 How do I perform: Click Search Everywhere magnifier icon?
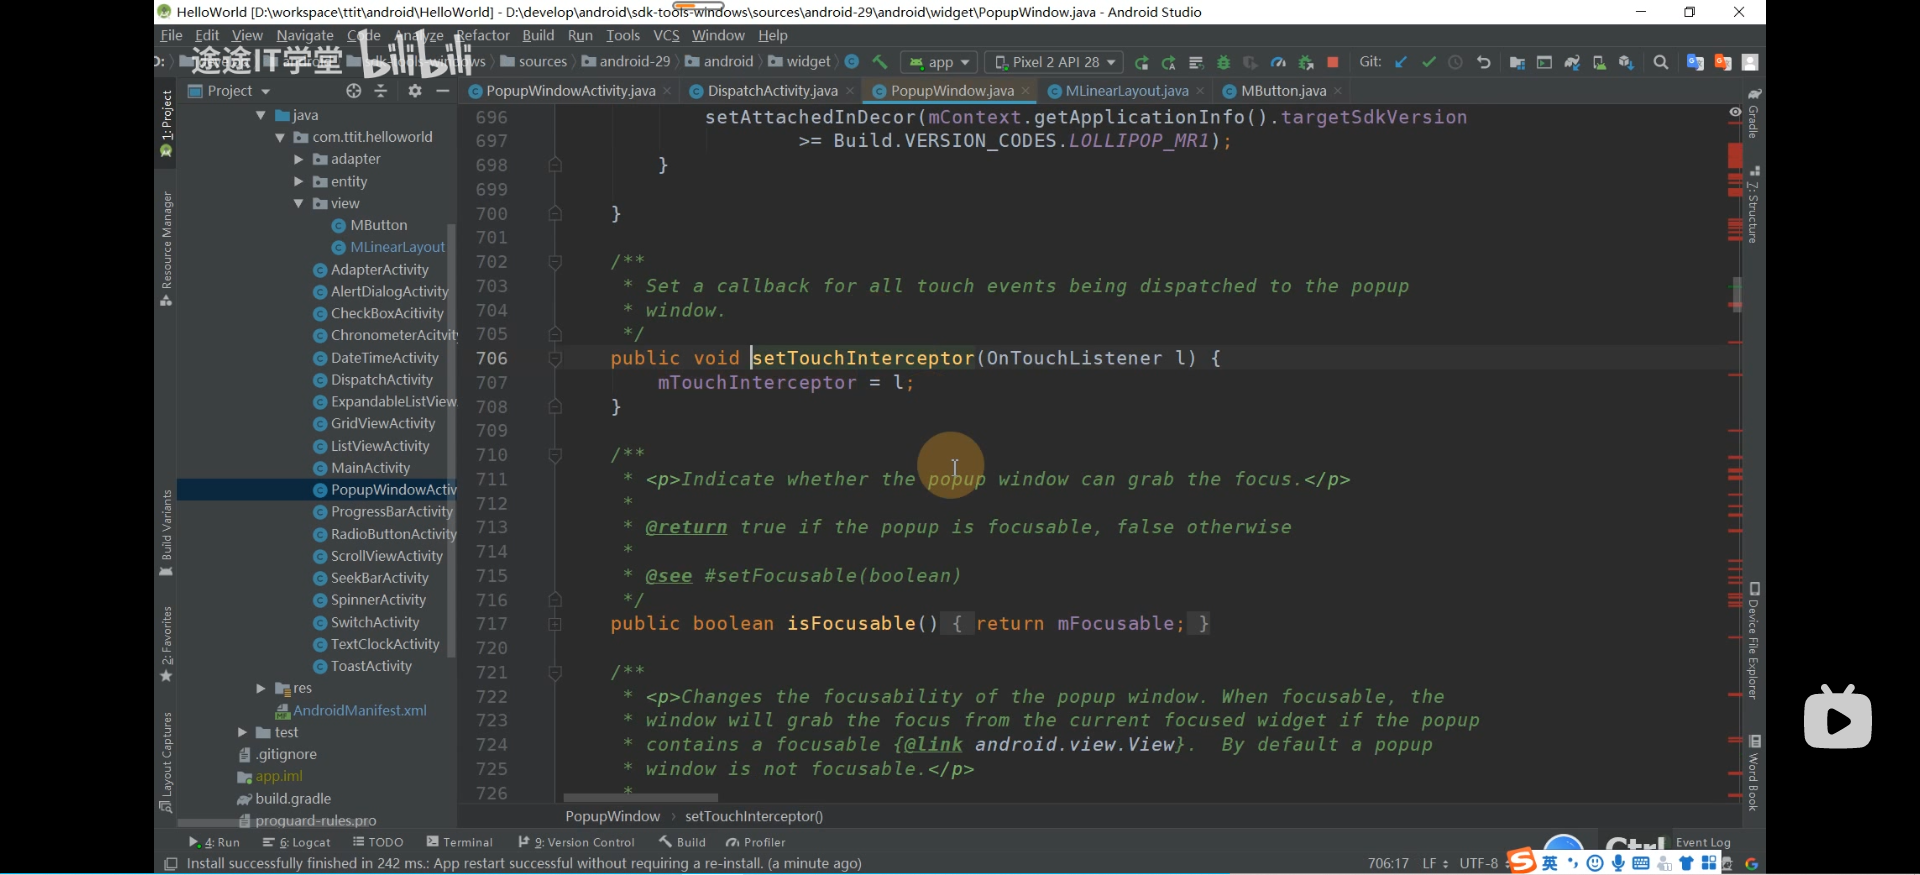1661,62
